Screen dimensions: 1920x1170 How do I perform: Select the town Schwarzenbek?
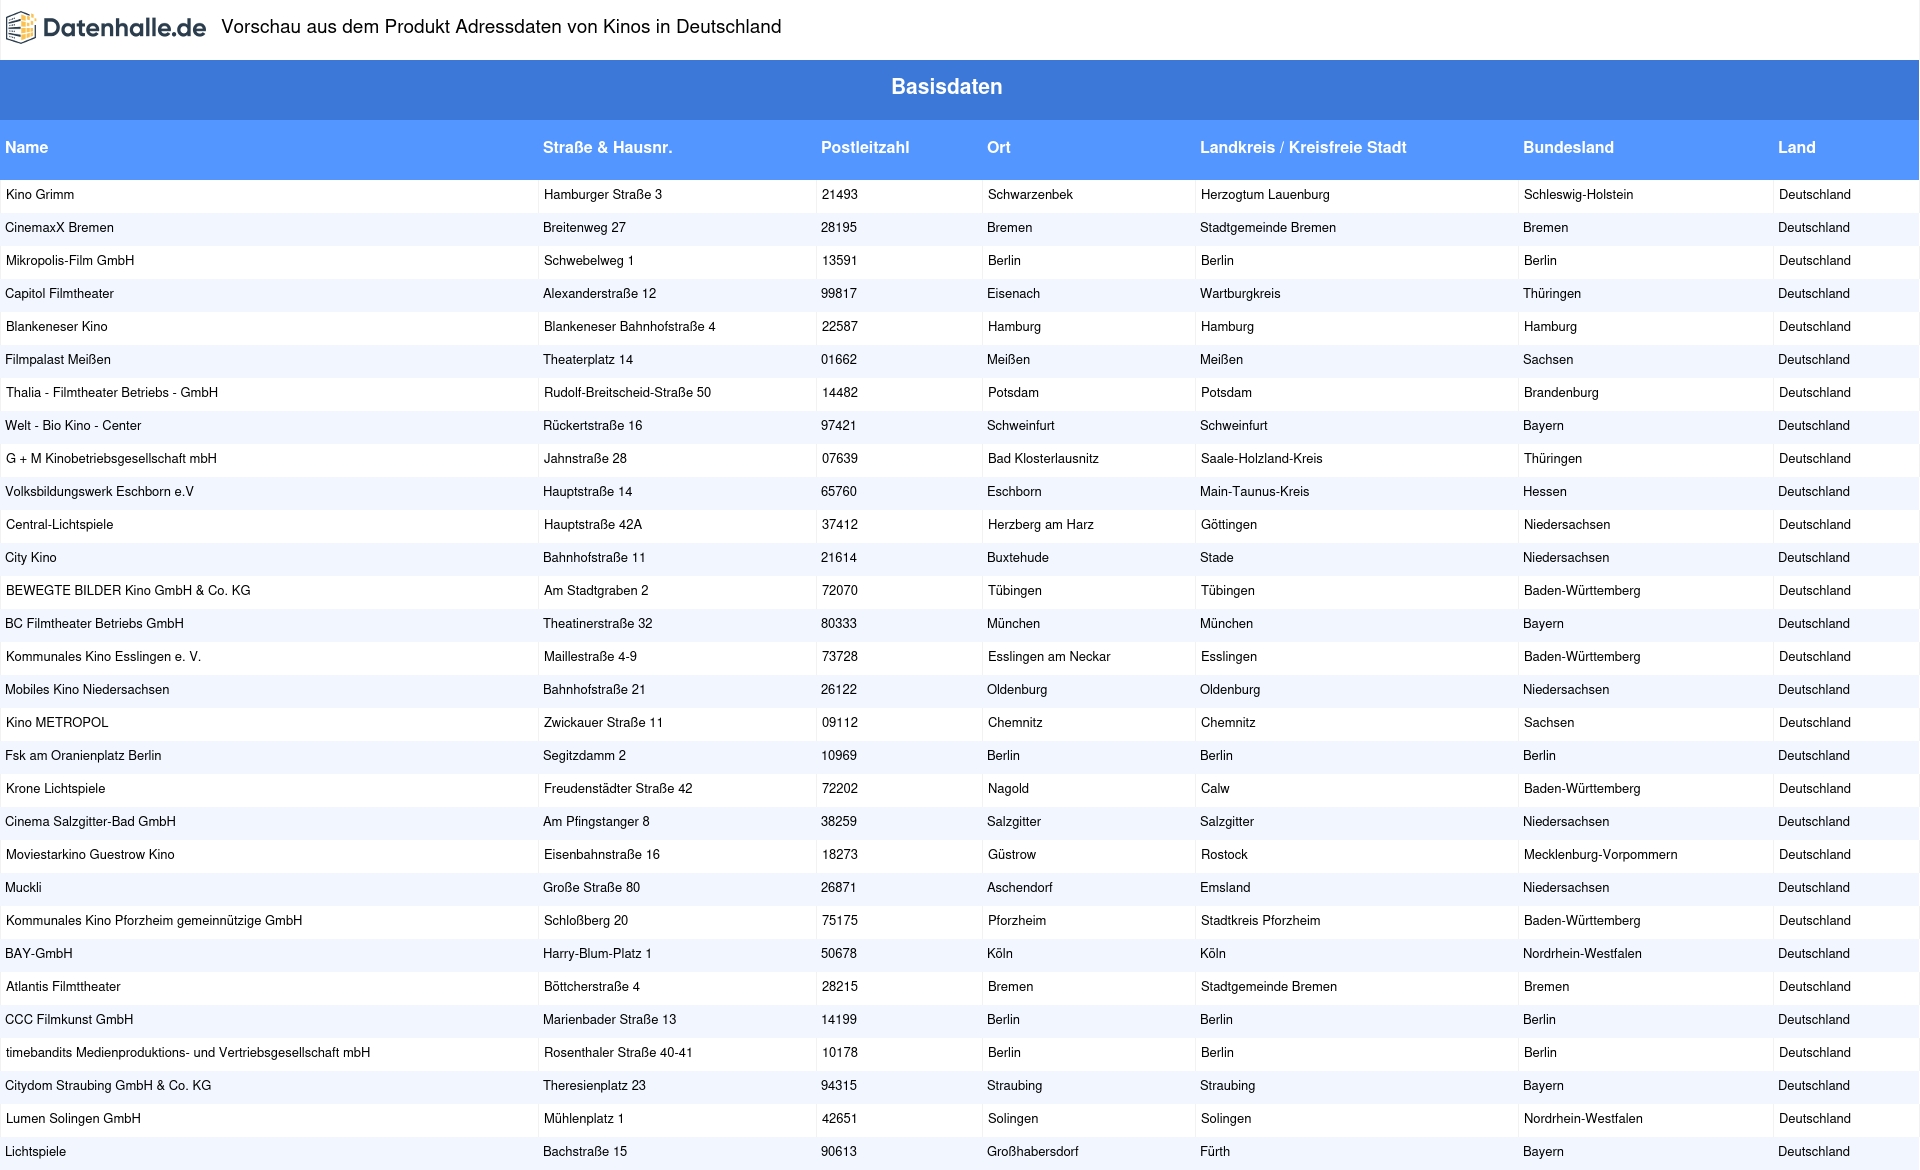[1030, 195]
